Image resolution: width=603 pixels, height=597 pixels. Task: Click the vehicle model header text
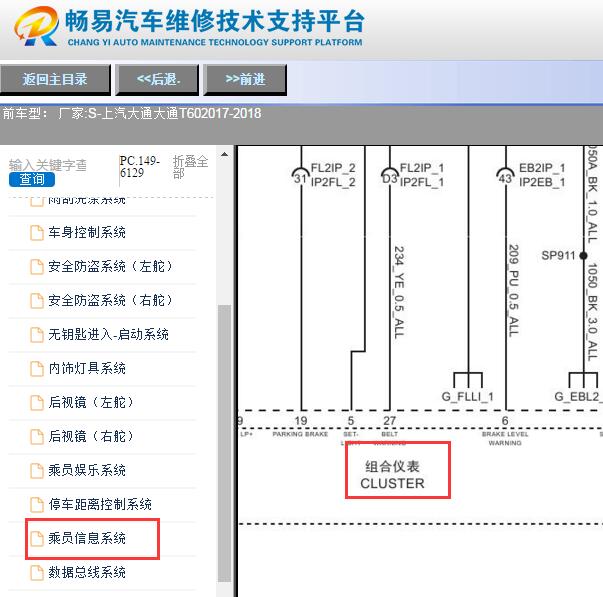click(132, 113)
